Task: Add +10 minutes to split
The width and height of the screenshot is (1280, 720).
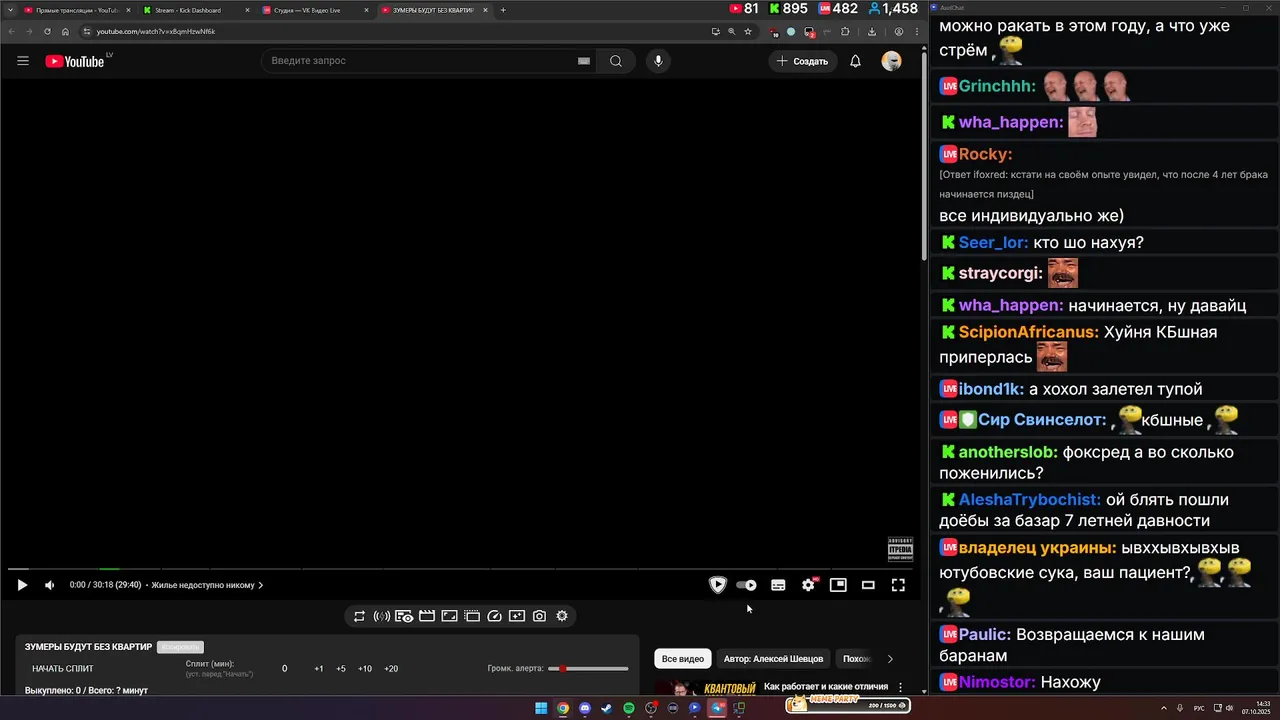Action: pos(365,669)
